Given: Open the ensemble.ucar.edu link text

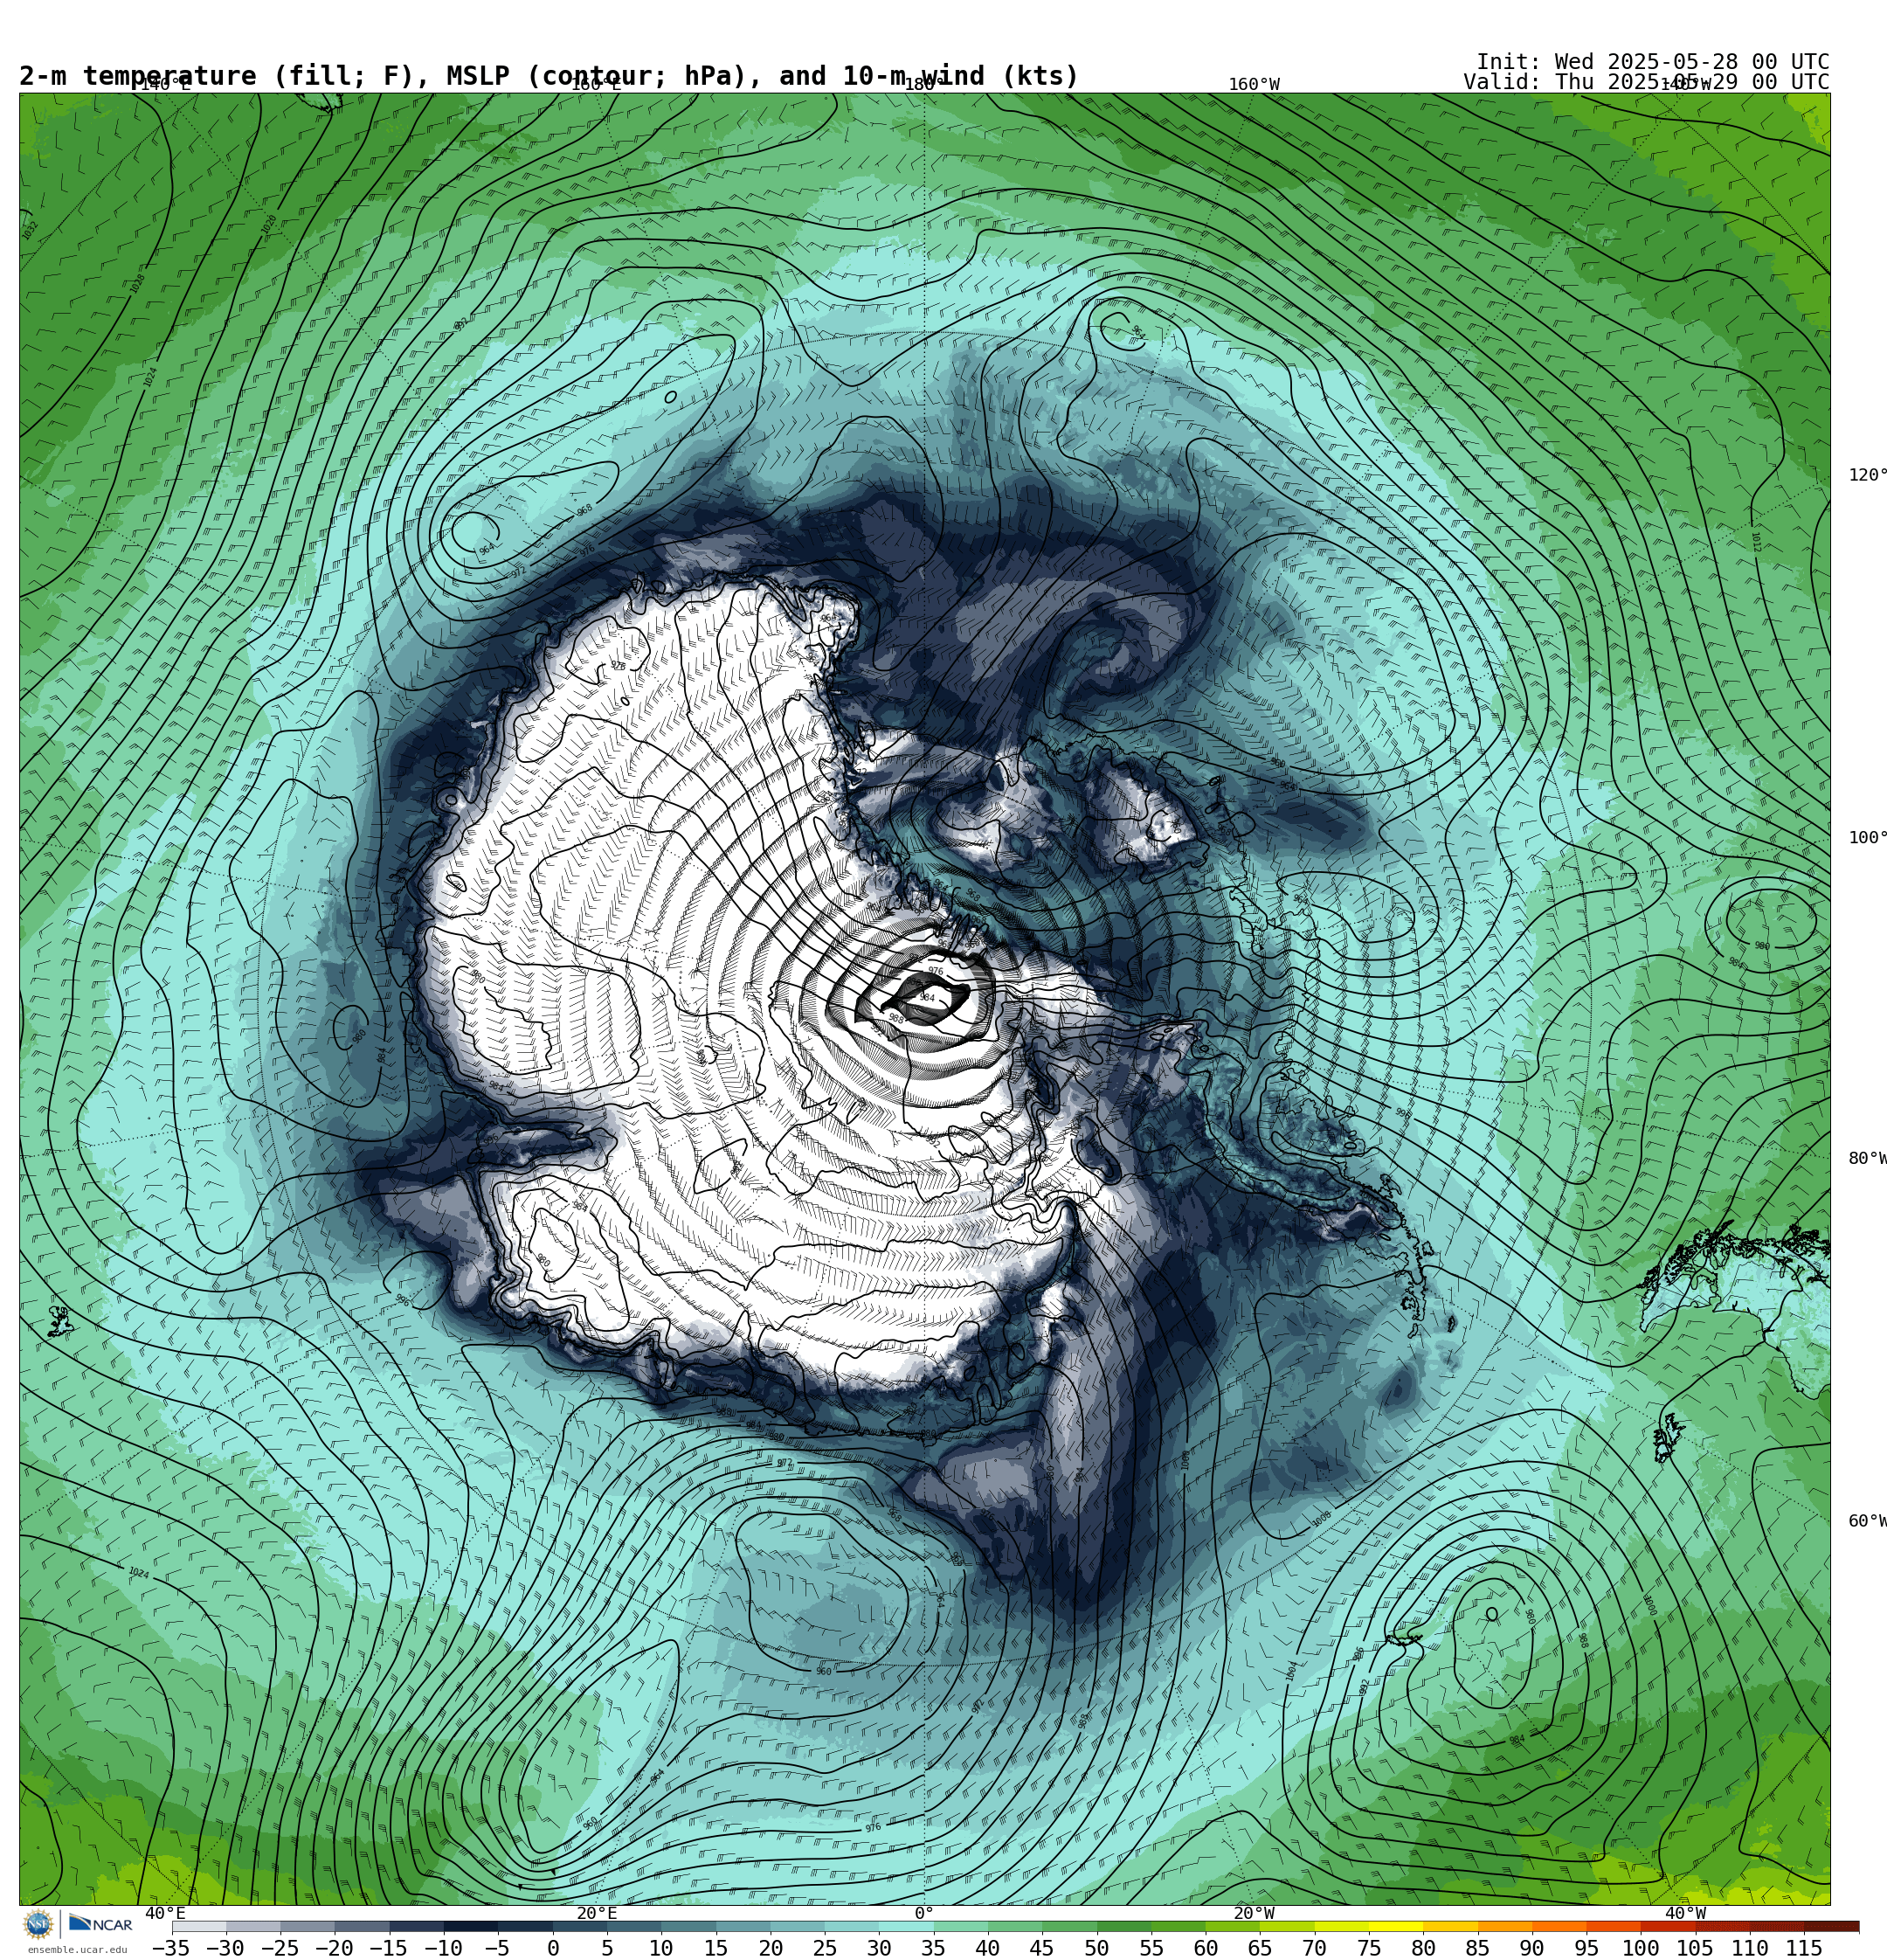Looking at the screenshot, I should pos(78,1950).
